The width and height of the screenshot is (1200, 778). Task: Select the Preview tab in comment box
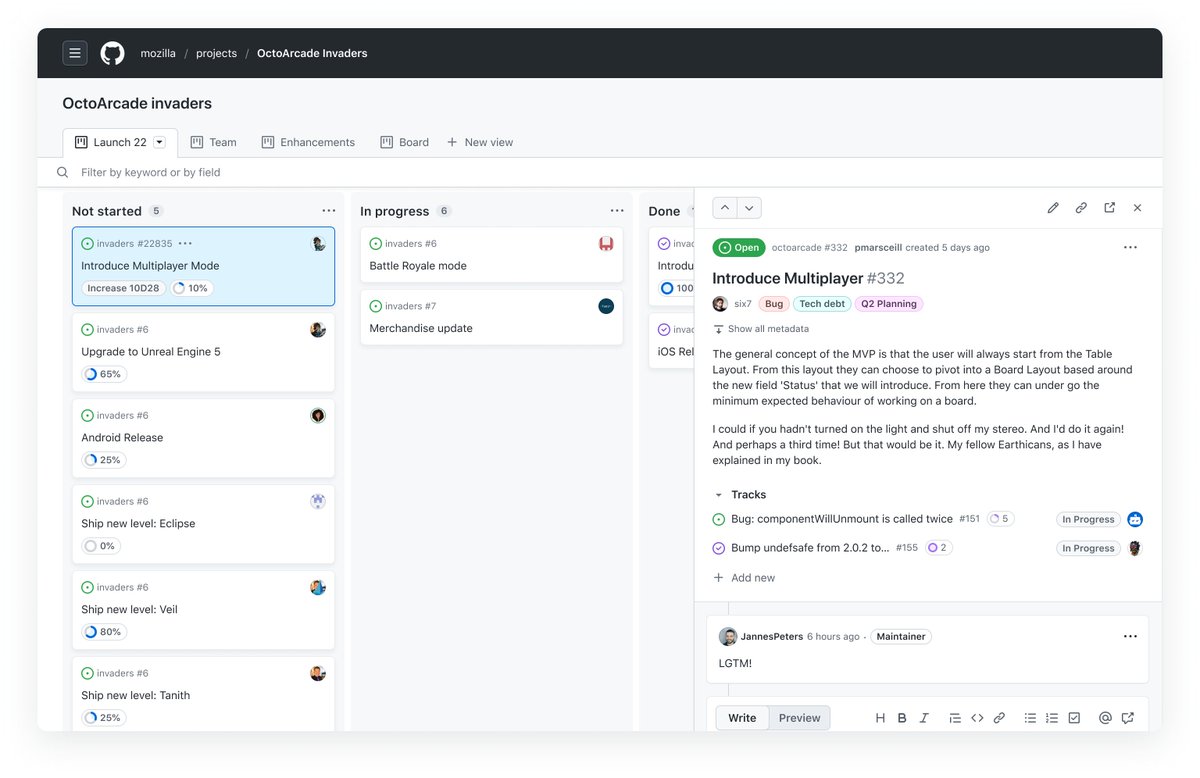click(x=800, y=718)
